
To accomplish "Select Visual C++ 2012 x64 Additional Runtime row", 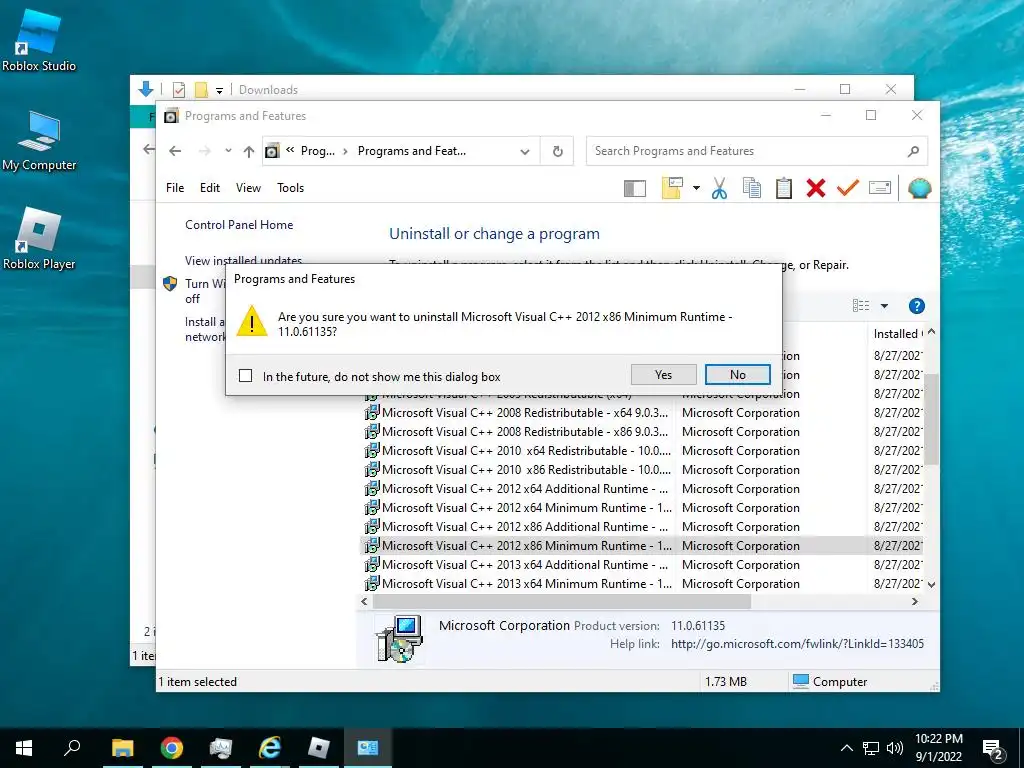I will [x=643, y=488].
